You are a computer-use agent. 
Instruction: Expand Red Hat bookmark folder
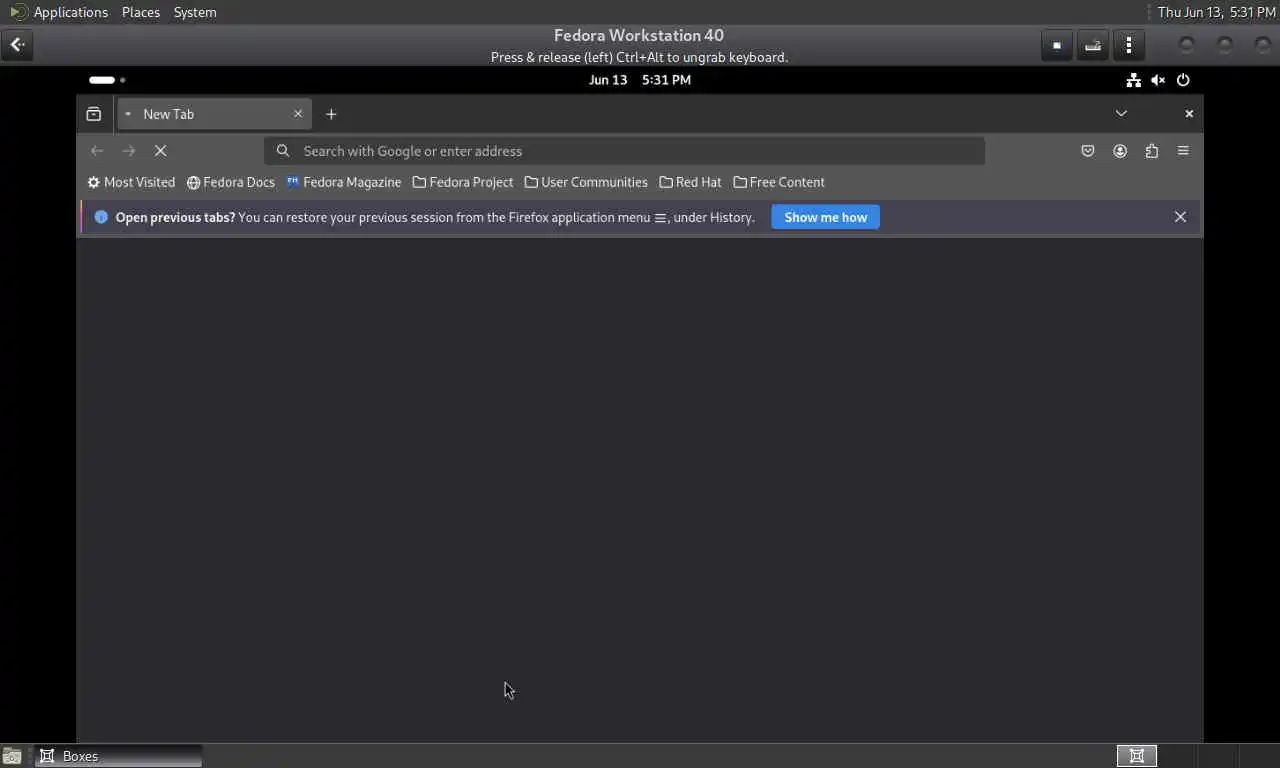click(690, 182)
